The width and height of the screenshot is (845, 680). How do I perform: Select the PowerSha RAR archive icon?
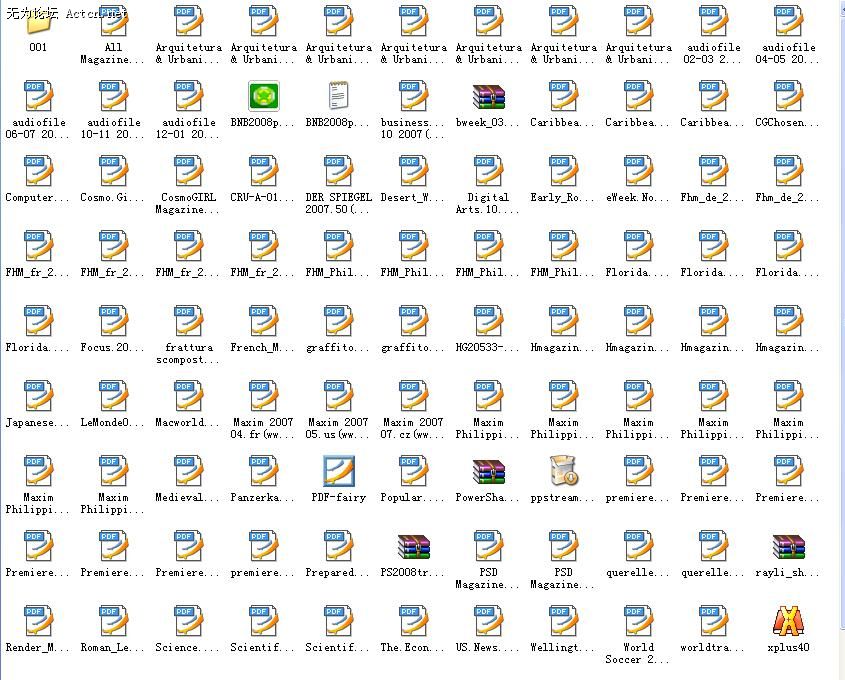[x=488, y=471]
